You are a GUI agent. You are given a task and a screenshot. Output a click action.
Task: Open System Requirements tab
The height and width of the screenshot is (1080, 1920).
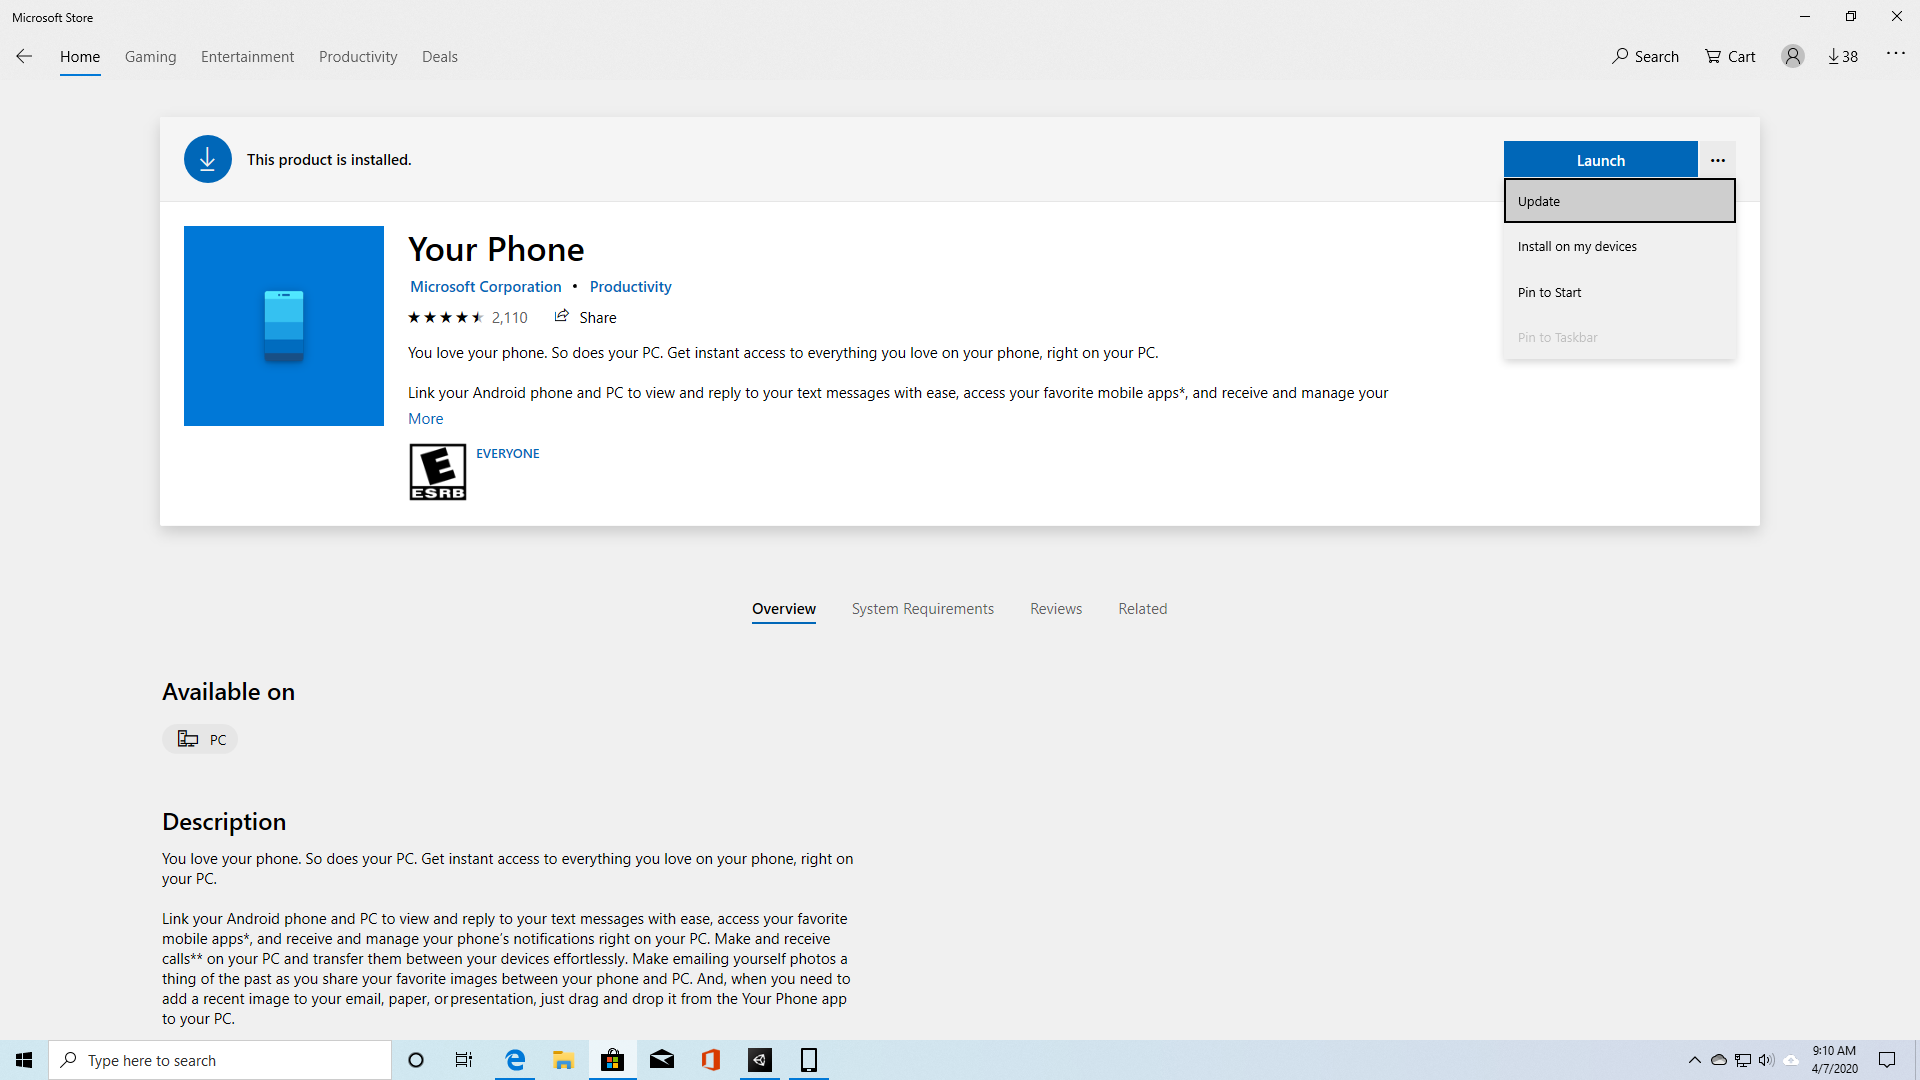click(x=923, y=609)
